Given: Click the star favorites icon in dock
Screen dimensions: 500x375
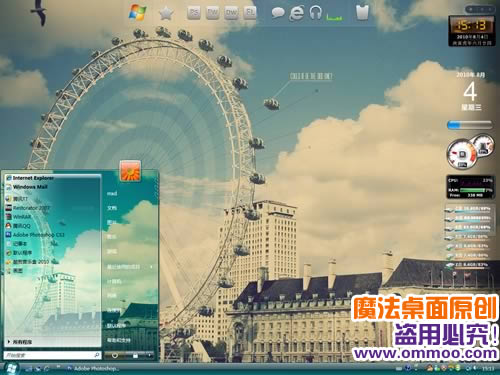Looking at the screenshot, I should (x=166, y=13).
